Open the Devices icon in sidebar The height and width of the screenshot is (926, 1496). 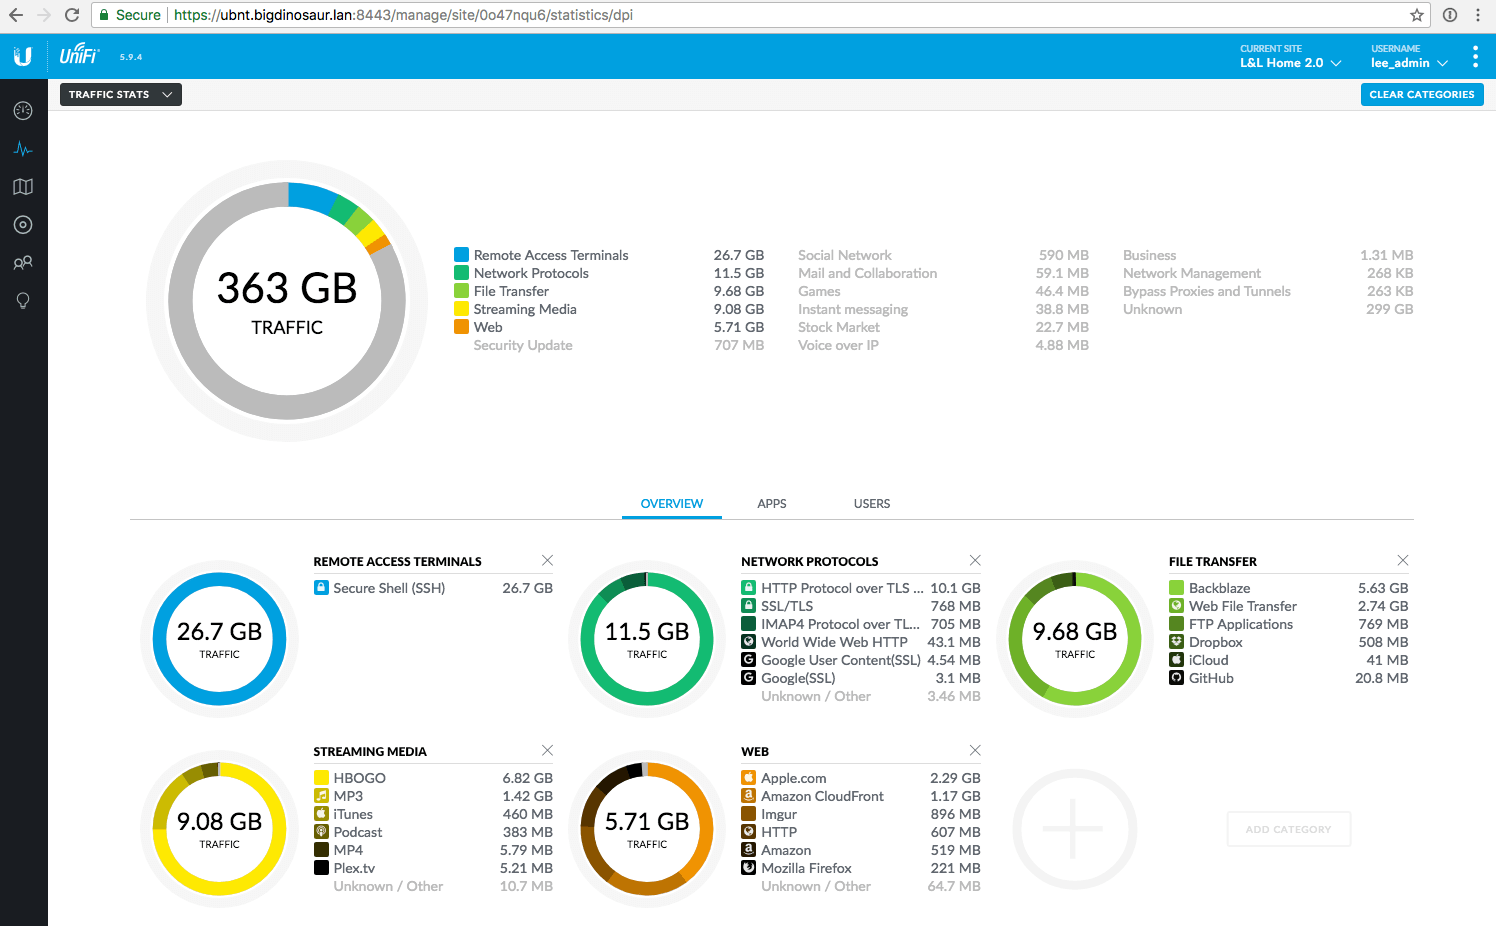click(23, 225)
